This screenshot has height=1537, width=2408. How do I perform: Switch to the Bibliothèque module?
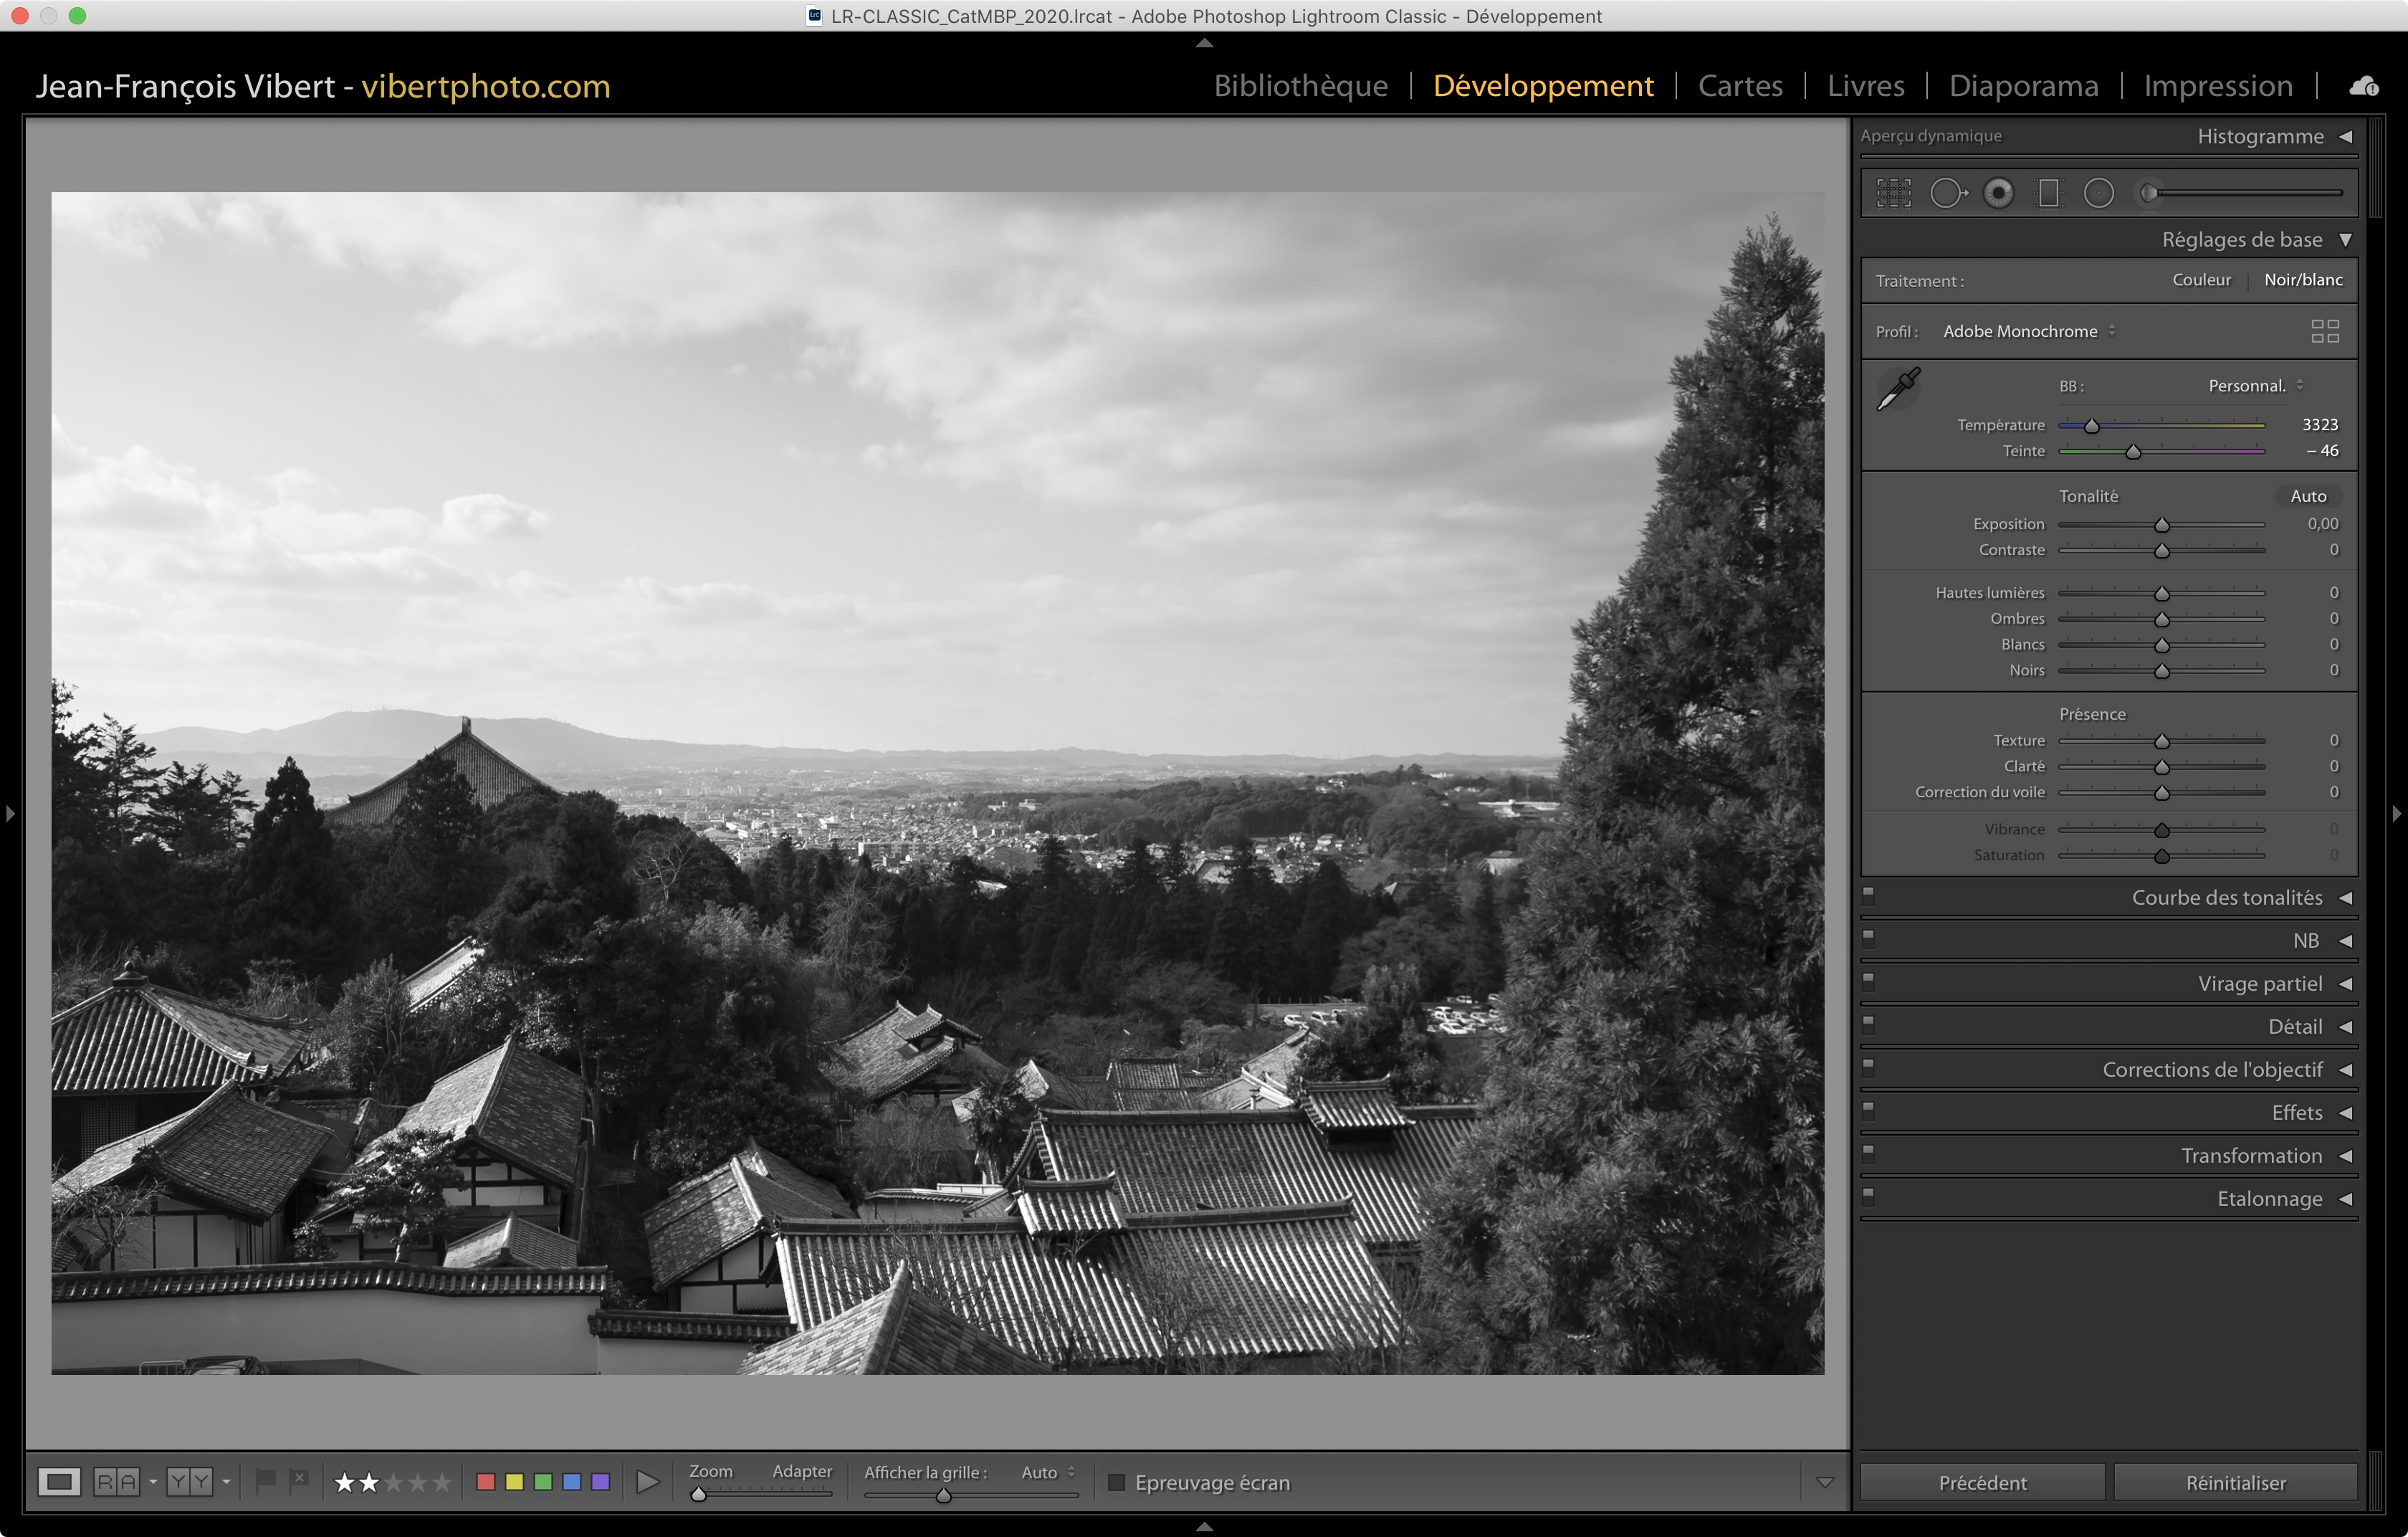click(1300, 86)
